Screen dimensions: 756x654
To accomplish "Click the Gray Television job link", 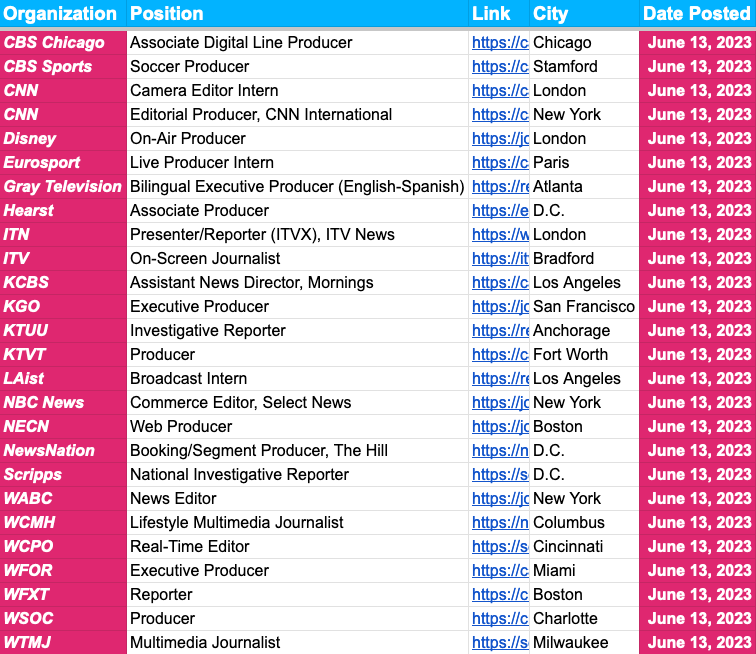I will pyautogui.click(x=500, y=187).
